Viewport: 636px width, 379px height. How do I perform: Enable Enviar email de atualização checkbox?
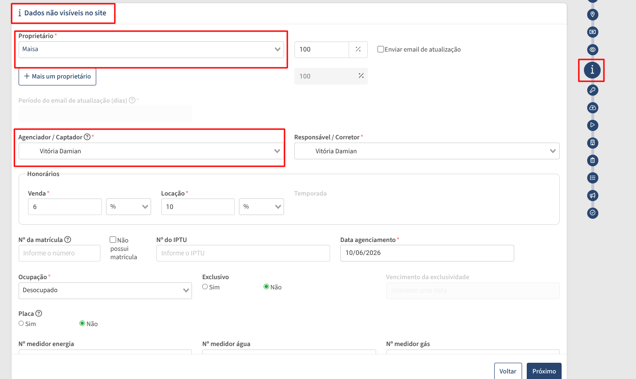click(x=380, y=50)
